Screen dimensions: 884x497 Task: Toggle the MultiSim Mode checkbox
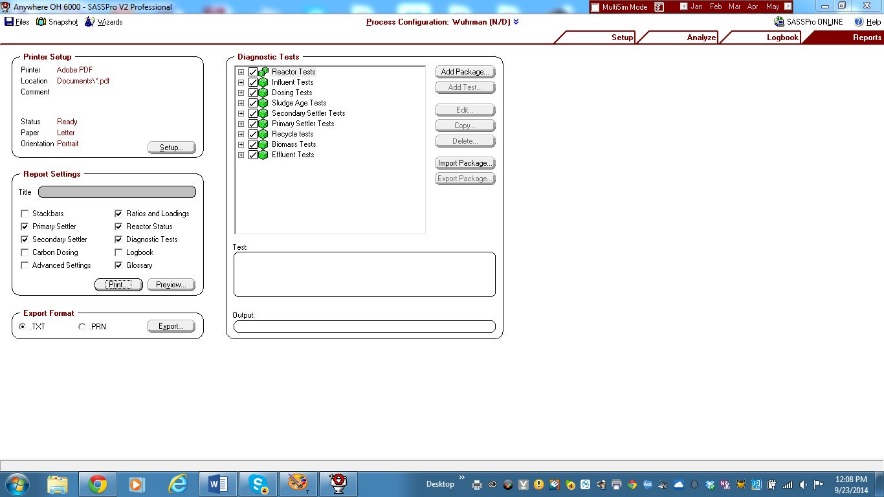595,6
